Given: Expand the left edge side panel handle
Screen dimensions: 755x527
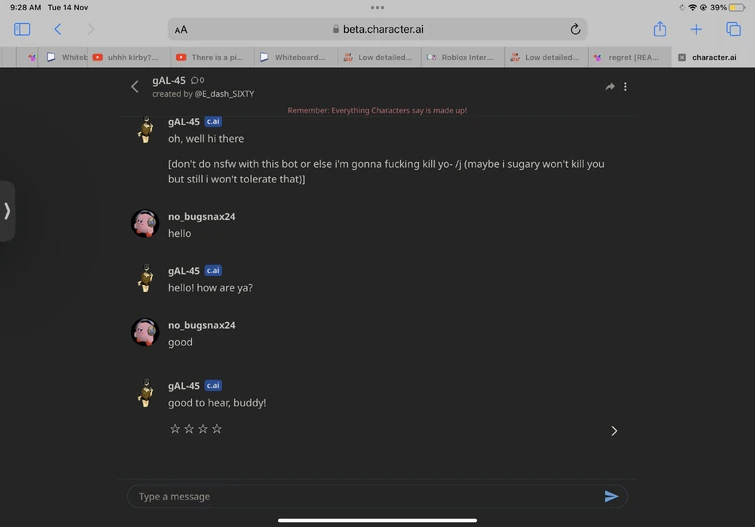Looking at the screenshot, I should point(7,211).
